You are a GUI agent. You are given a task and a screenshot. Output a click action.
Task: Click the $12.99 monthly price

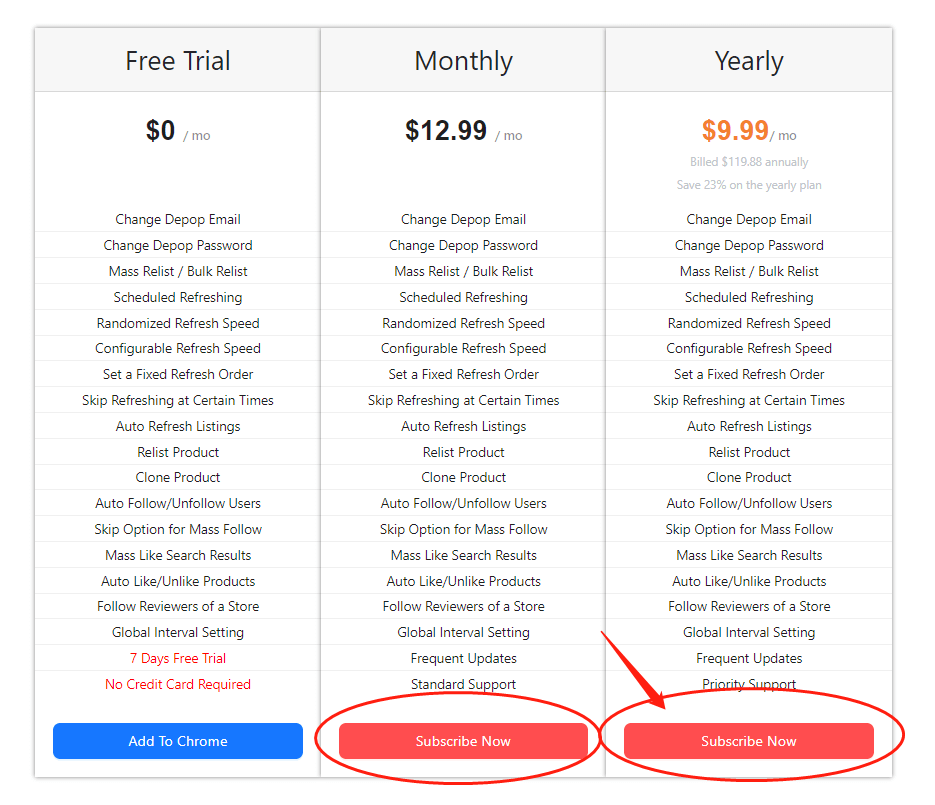click(446, 130)
